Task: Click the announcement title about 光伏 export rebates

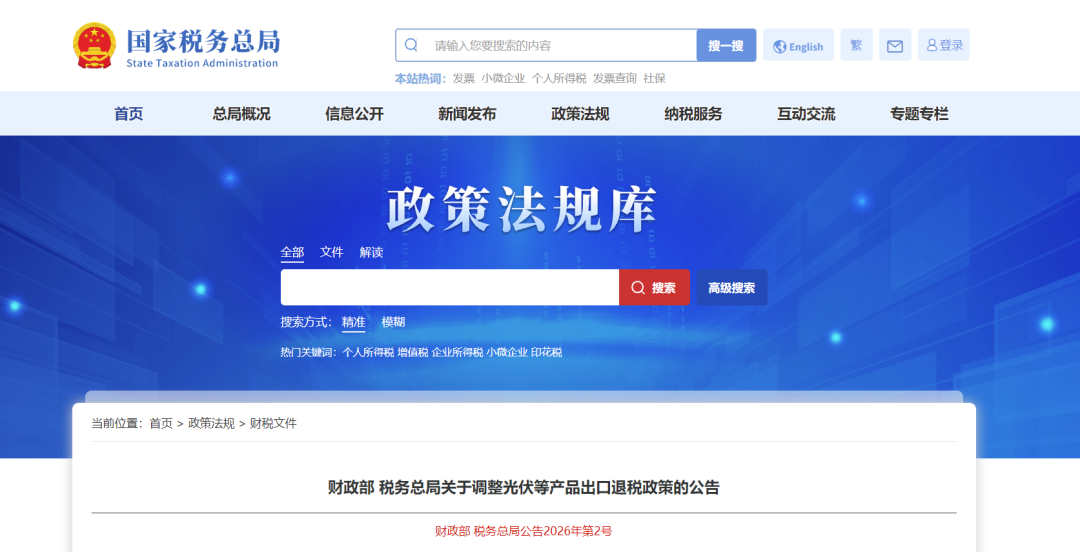Action: pyautogui.click(x=523, y=488)
